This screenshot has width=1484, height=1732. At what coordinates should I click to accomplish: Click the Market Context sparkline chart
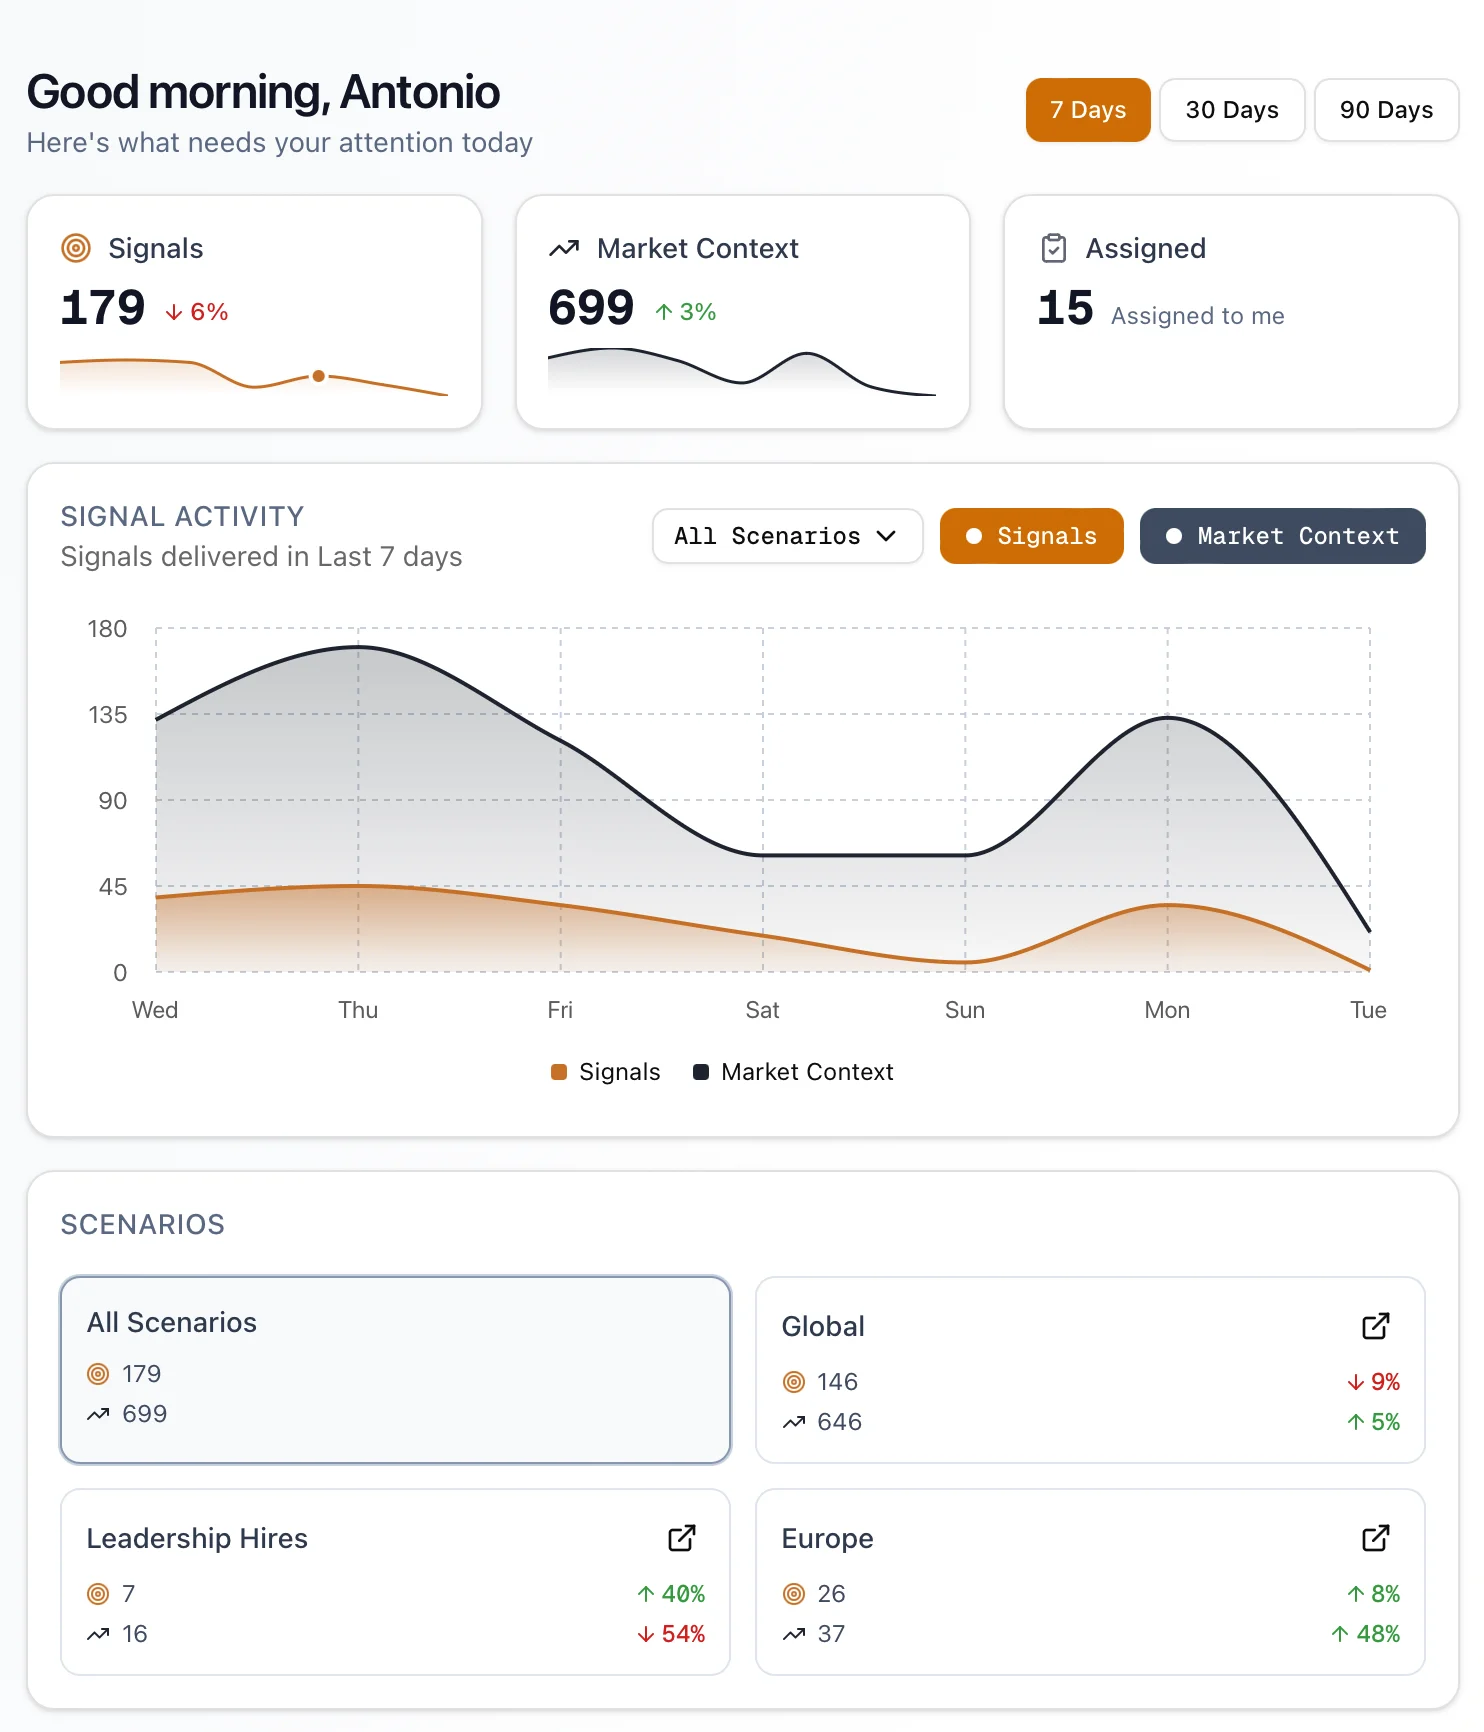point(742,372)
